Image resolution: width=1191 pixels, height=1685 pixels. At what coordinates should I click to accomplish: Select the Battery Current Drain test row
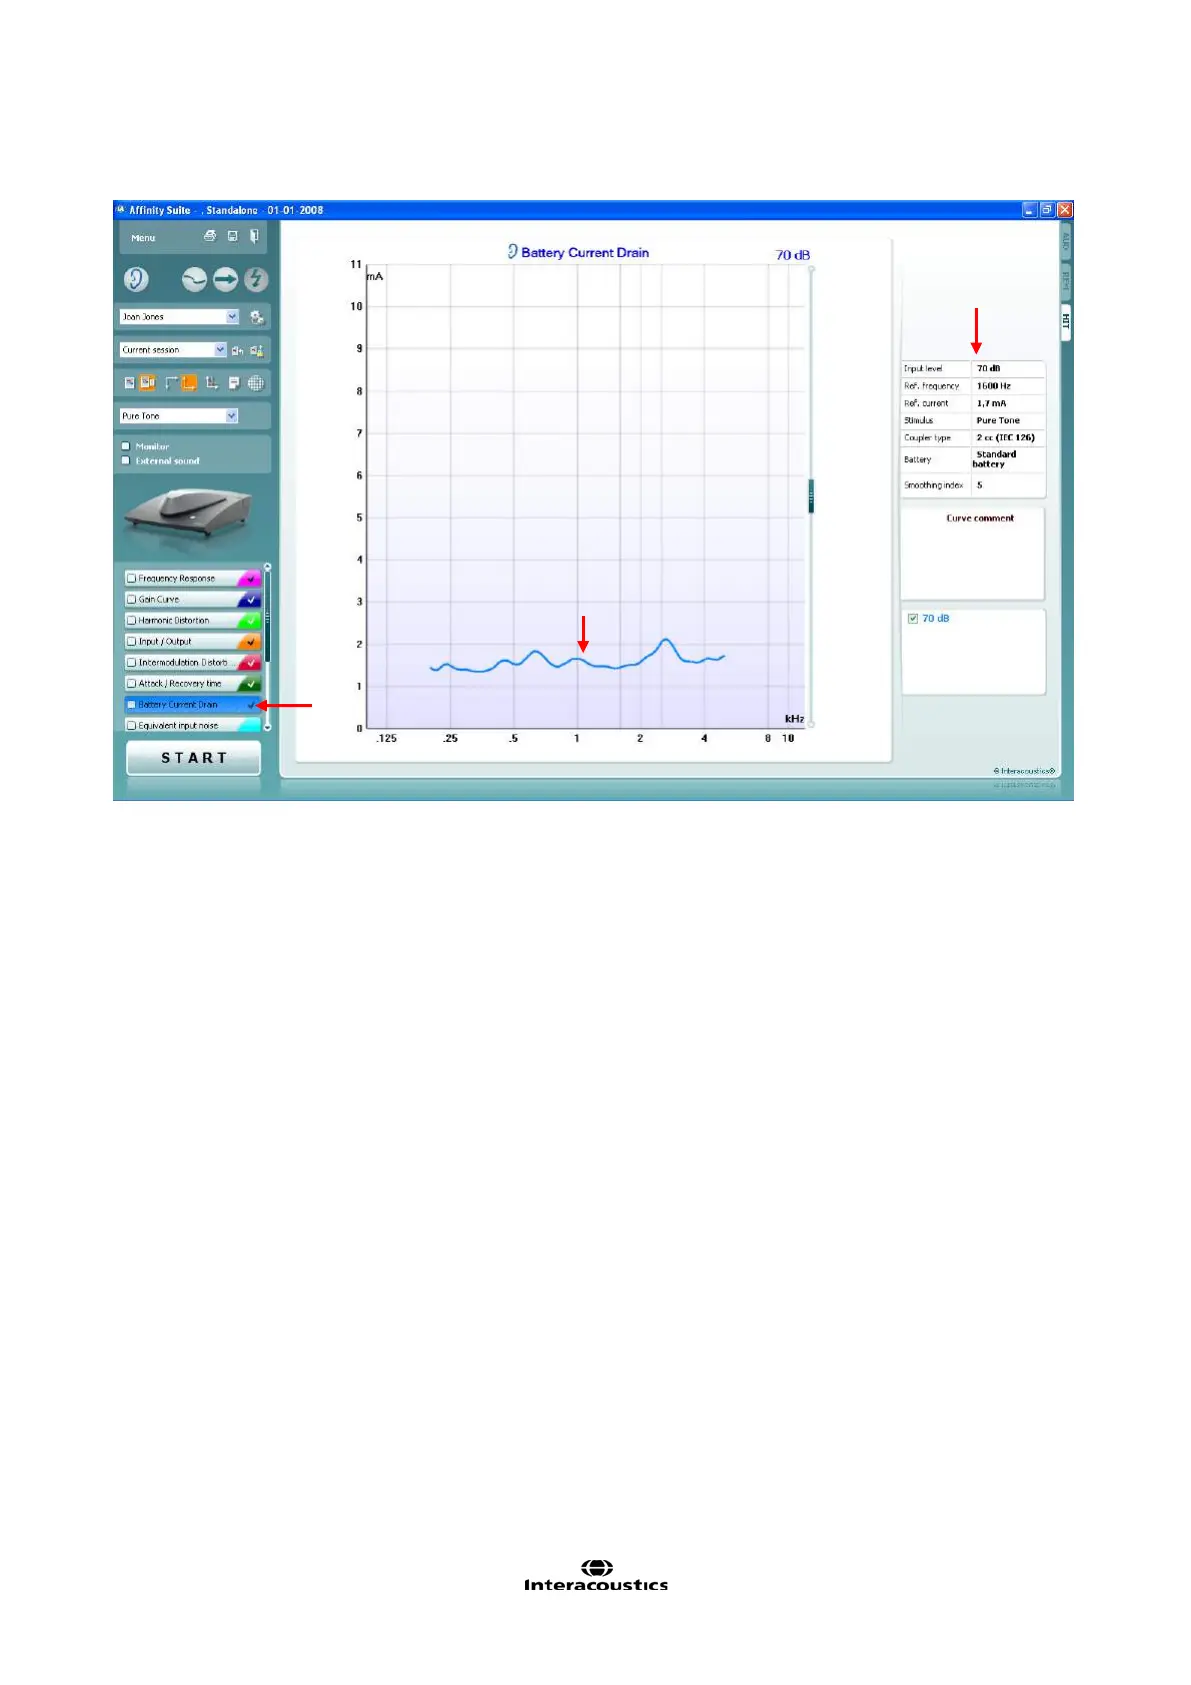click(x=193, y=704)
